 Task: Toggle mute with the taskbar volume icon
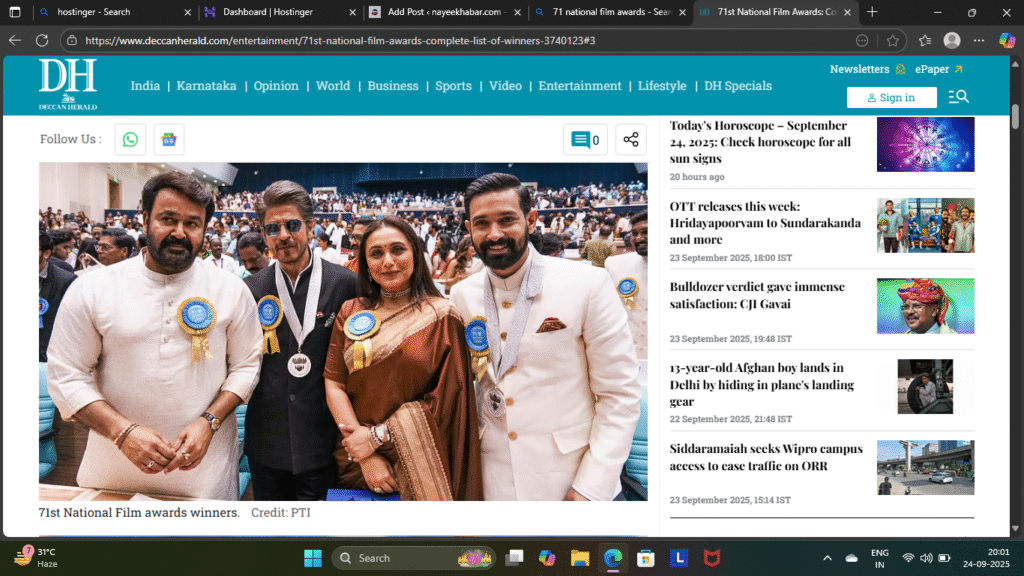[925, 557]
